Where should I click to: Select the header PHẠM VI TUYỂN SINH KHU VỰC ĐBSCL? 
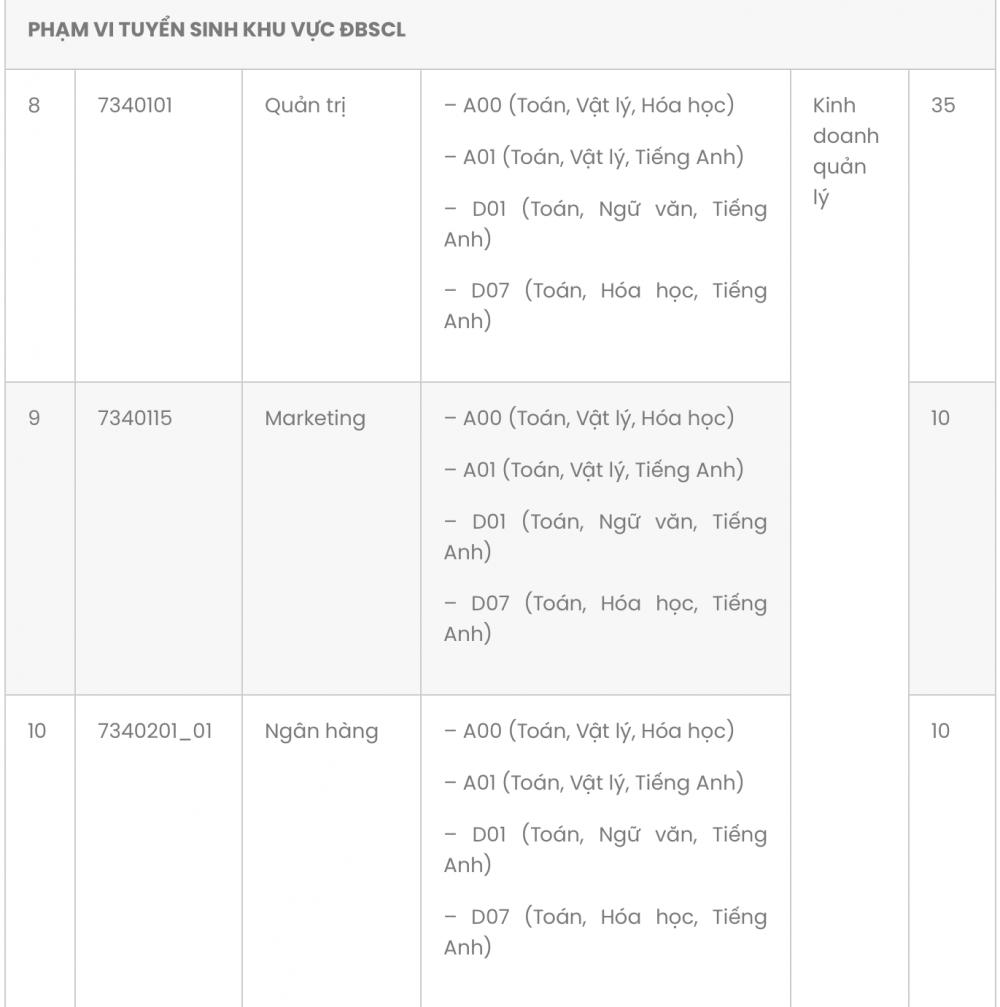click(216, 30)
